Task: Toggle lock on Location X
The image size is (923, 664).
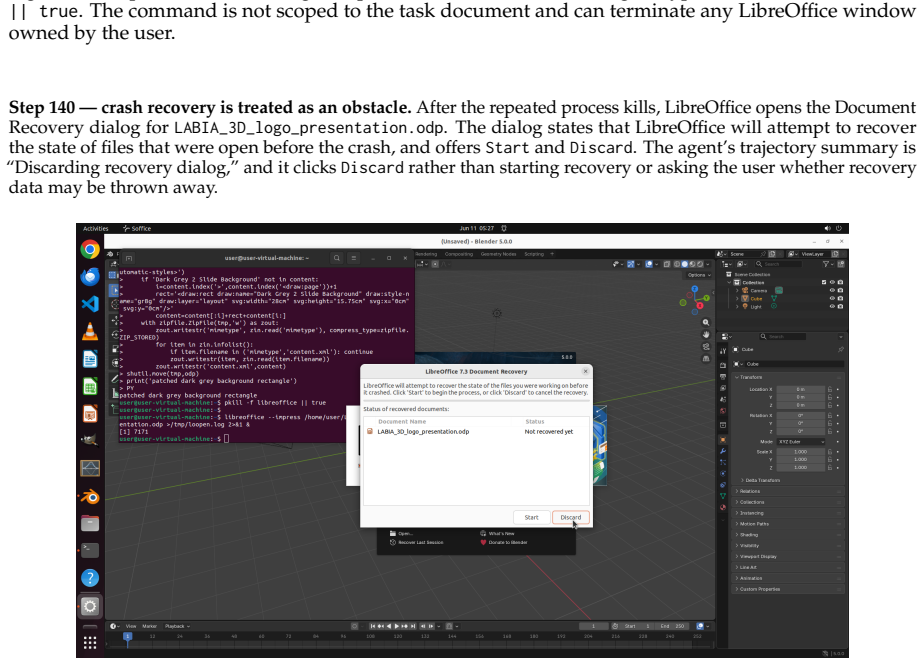Action: coord(830,389)
